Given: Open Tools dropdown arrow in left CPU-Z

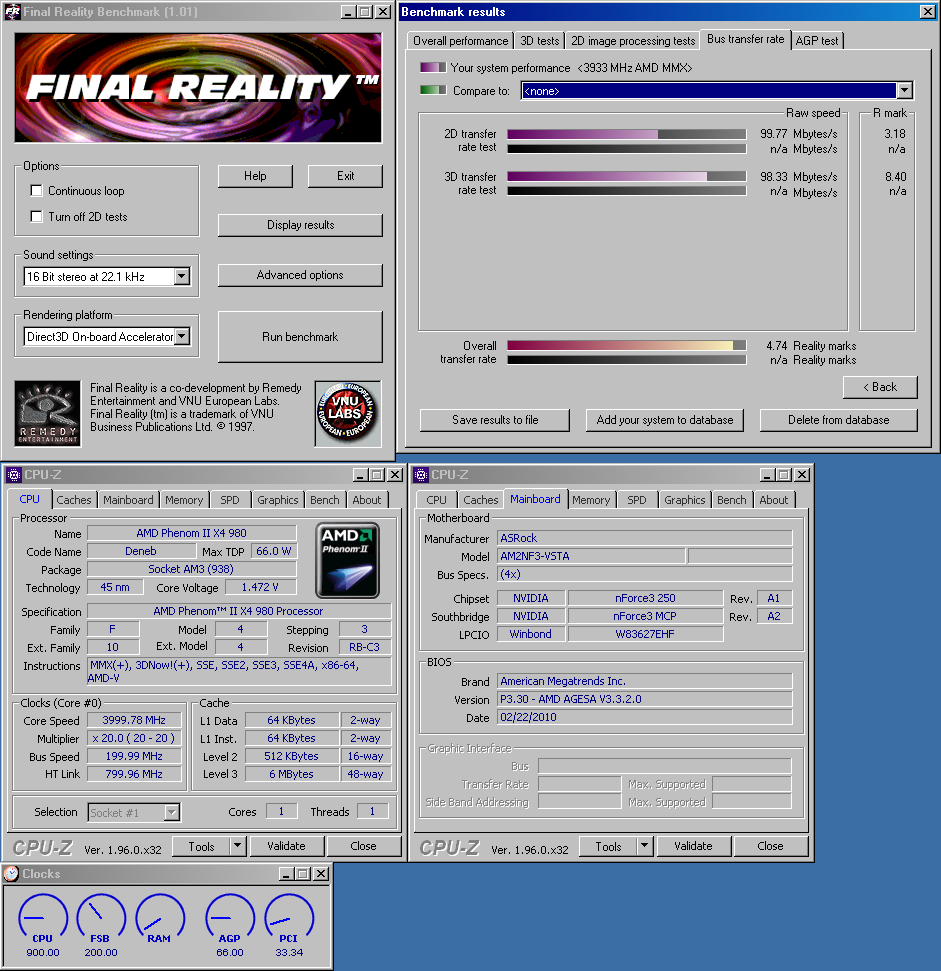Looking at the screenshot, I should 238,846.
